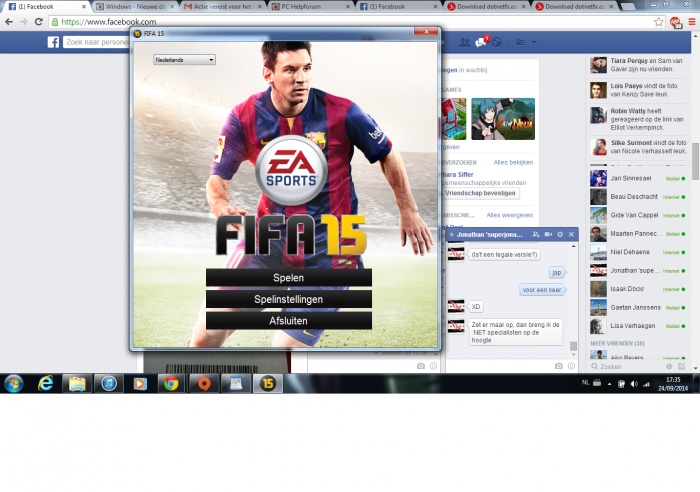This screenshot has width=700, height=492.
Task: Open the Nederlands language dropdown
Action: tap(184, 59)
